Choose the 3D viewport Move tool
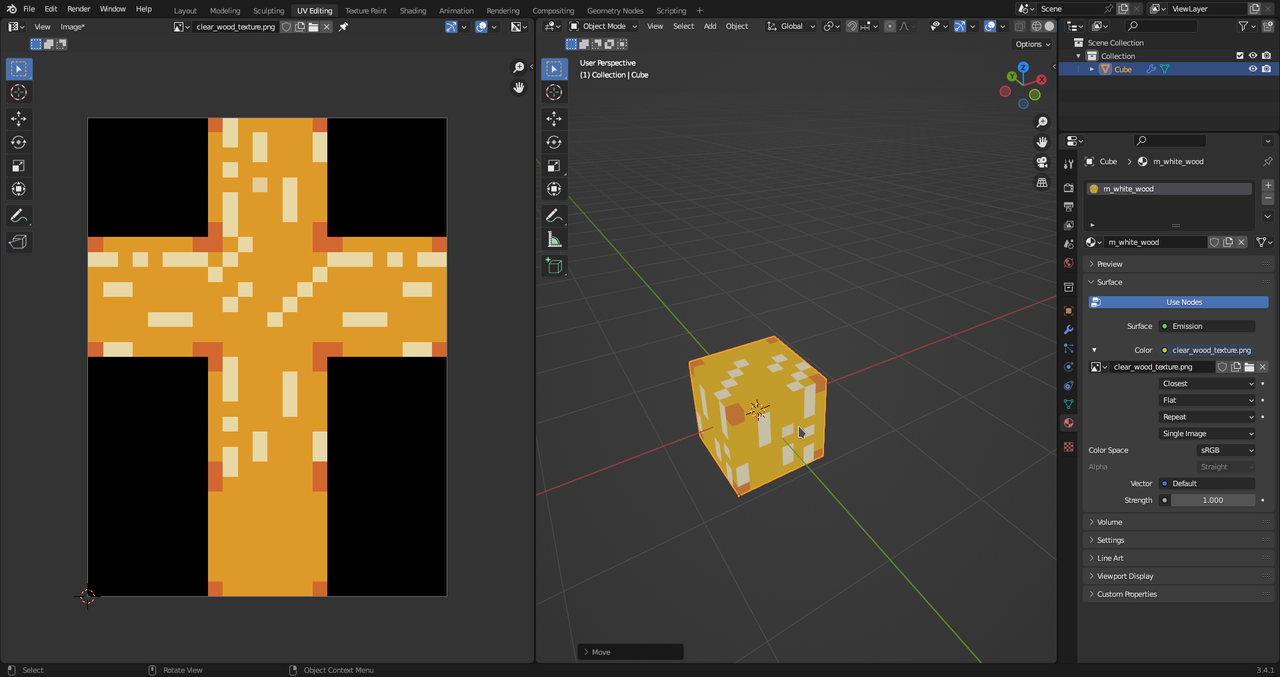This screenshot has height=677, width=1280. coord(554,118)
